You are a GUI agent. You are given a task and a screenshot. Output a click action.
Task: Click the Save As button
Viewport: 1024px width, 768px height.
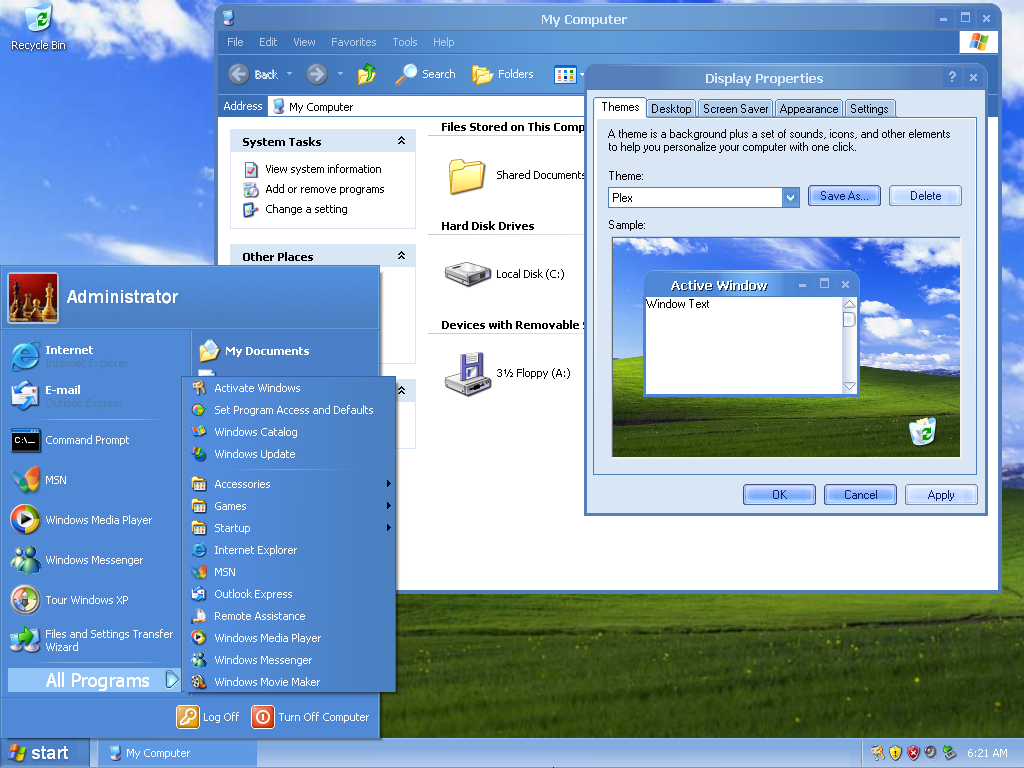843,195
